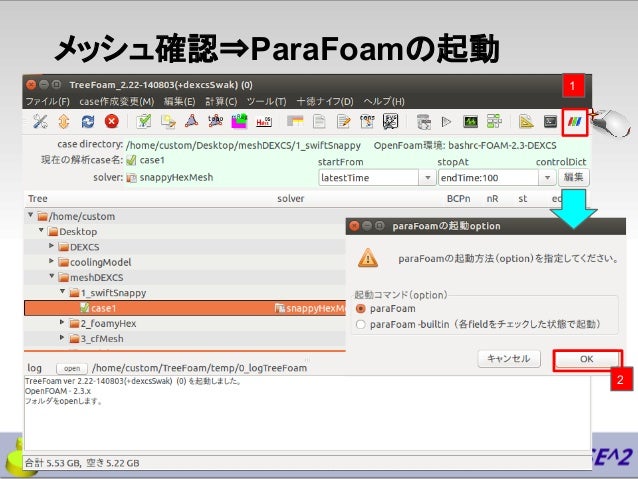Collapse the 1_swiftSnappy folder node
The width and height of the screenshot is (638, 479).
point(62,291)
